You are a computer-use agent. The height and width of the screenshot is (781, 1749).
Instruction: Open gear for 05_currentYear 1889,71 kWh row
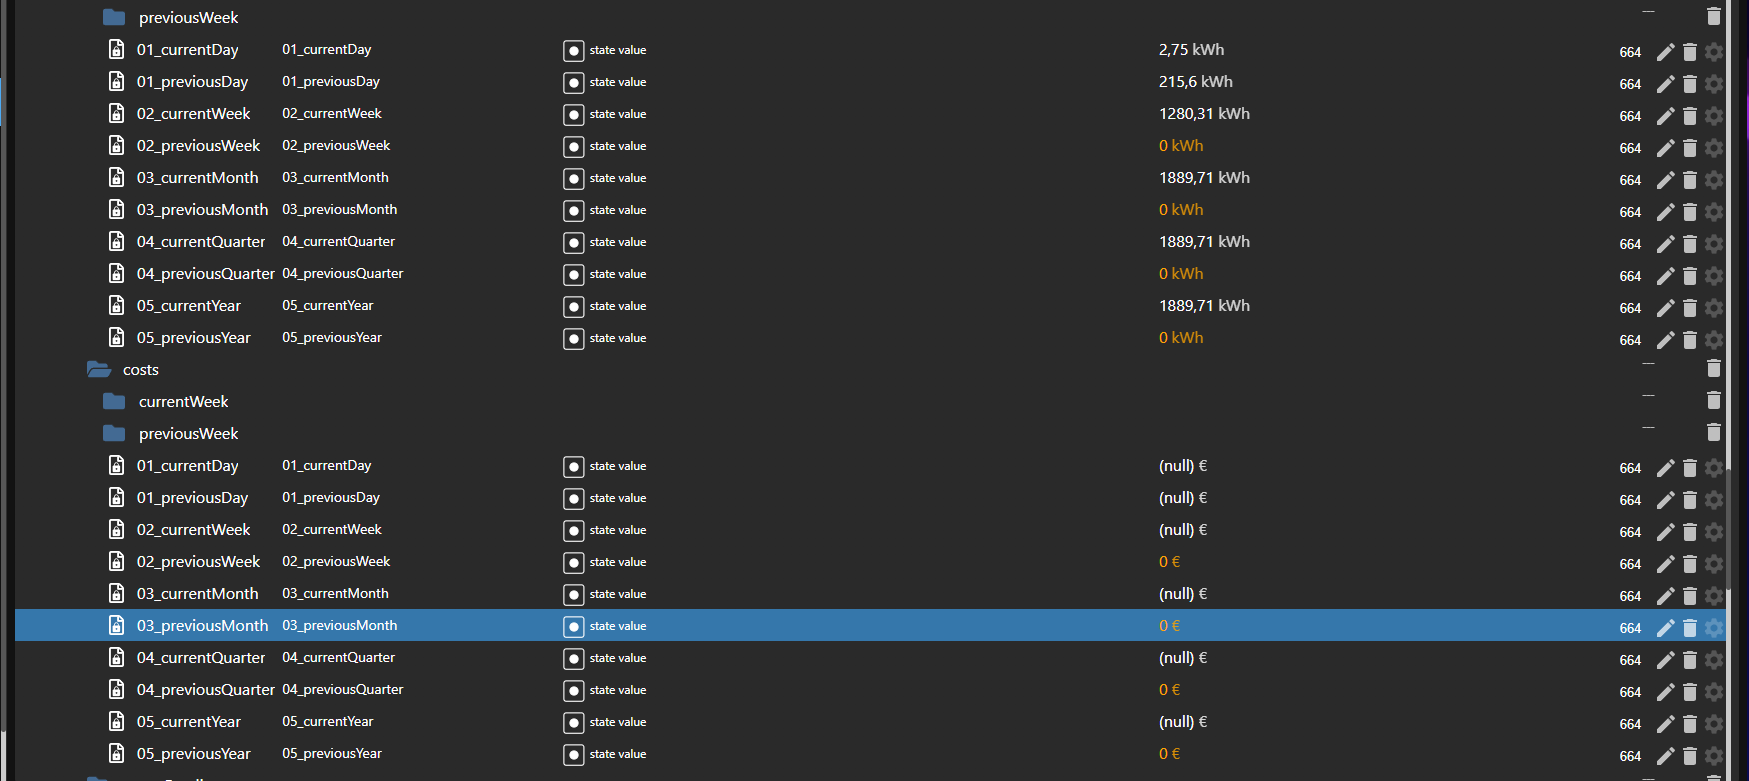(x=1714, y=308)
